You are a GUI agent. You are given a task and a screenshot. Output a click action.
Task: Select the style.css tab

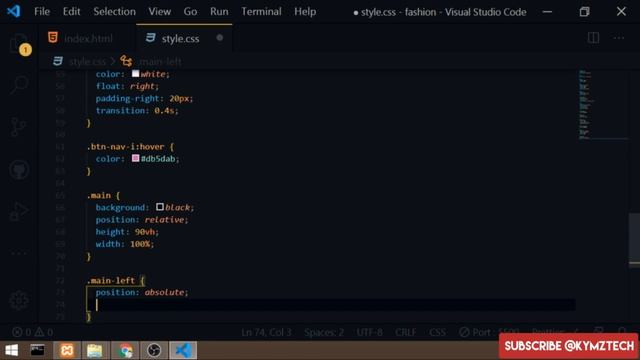(x=184, y=38)
